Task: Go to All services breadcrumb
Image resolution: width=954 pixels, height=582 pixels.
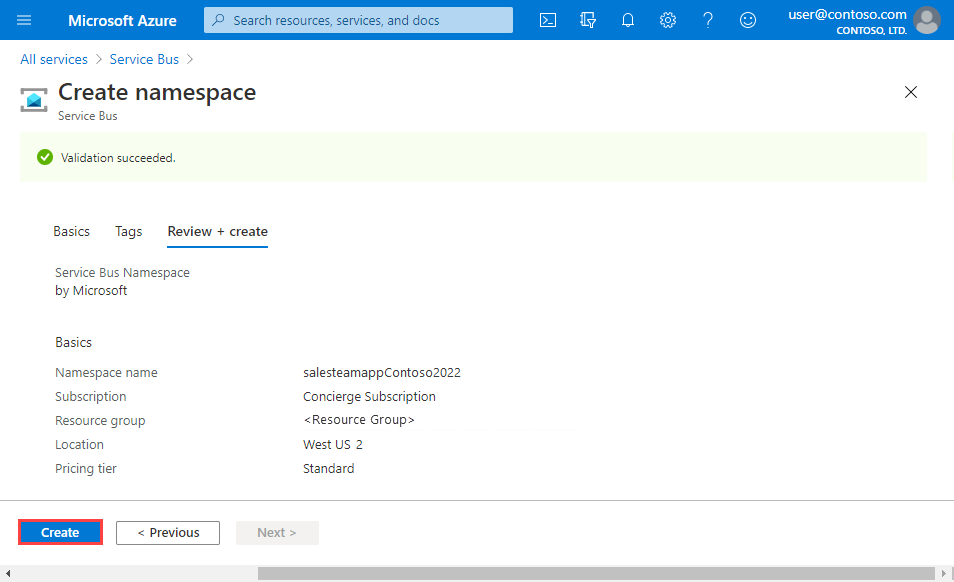Action: tap(54, 59)
